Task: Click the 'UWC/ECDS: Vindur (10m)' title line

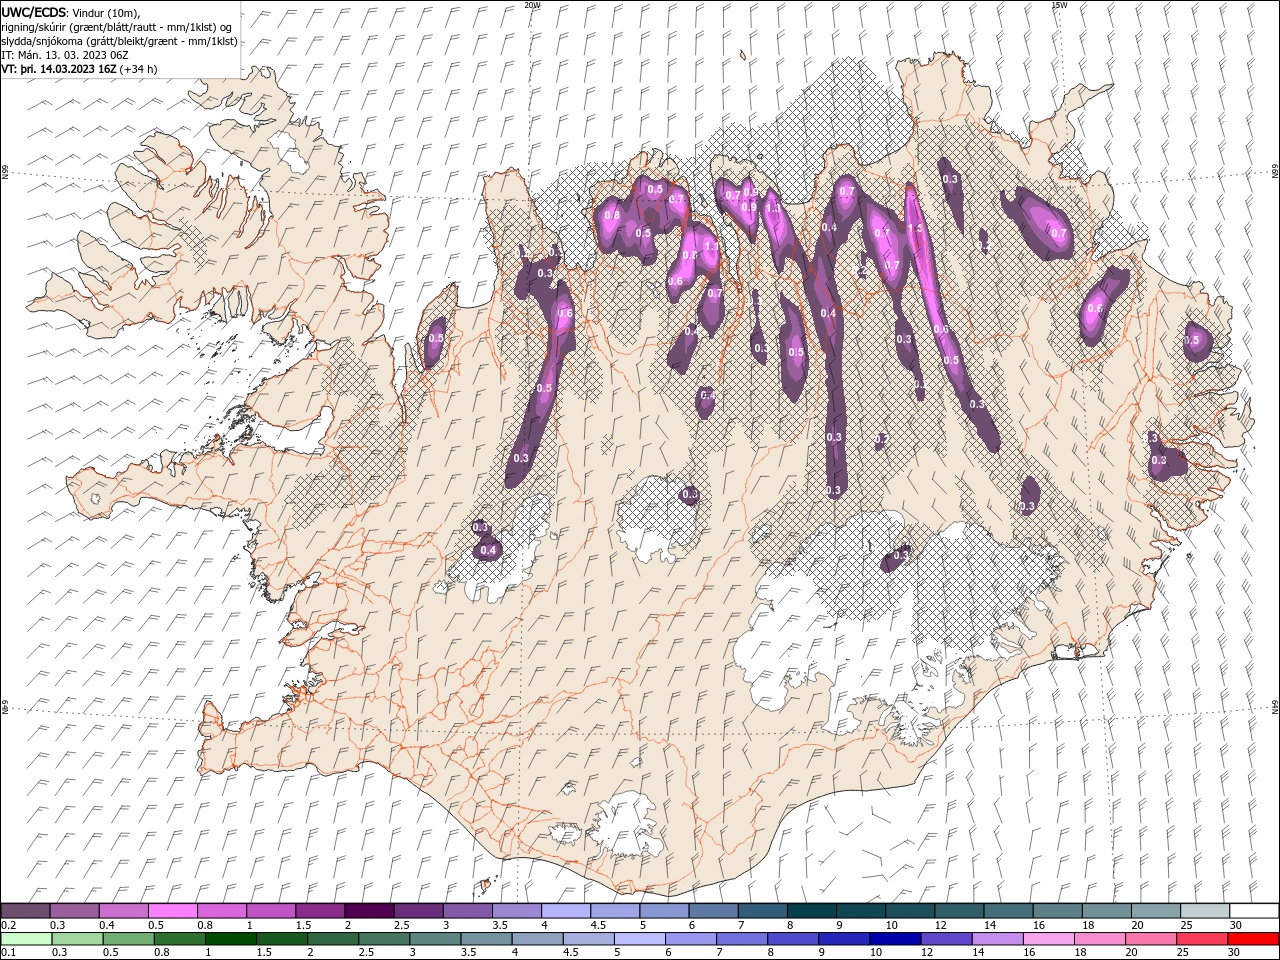Action: coord(71,12)
